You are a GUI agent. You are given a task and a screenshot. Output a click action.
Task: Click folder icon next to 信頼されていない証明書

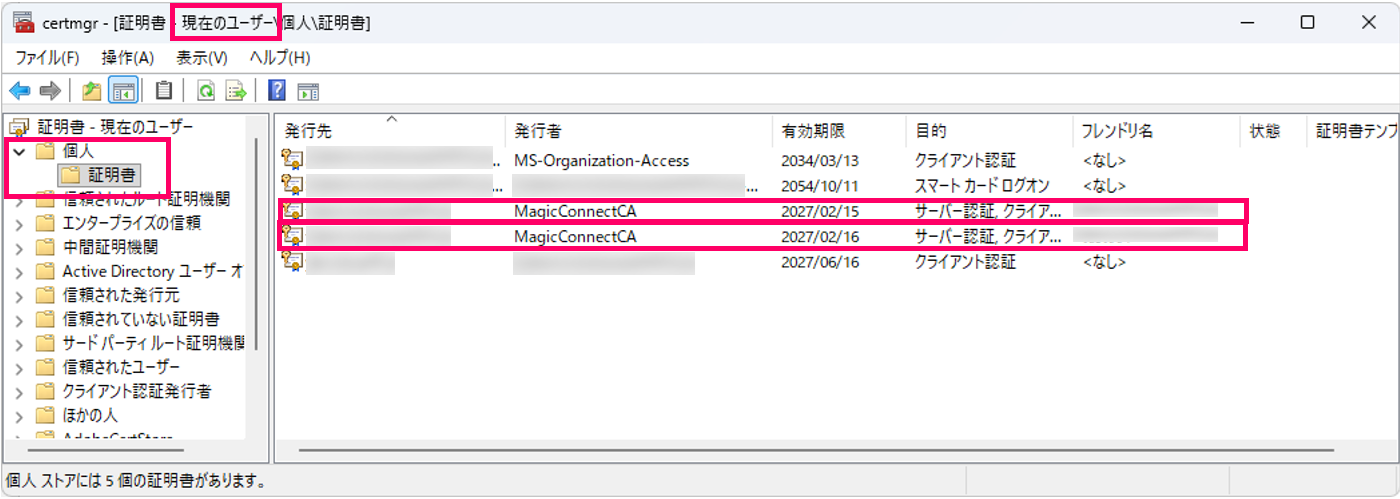click(44, 319)
